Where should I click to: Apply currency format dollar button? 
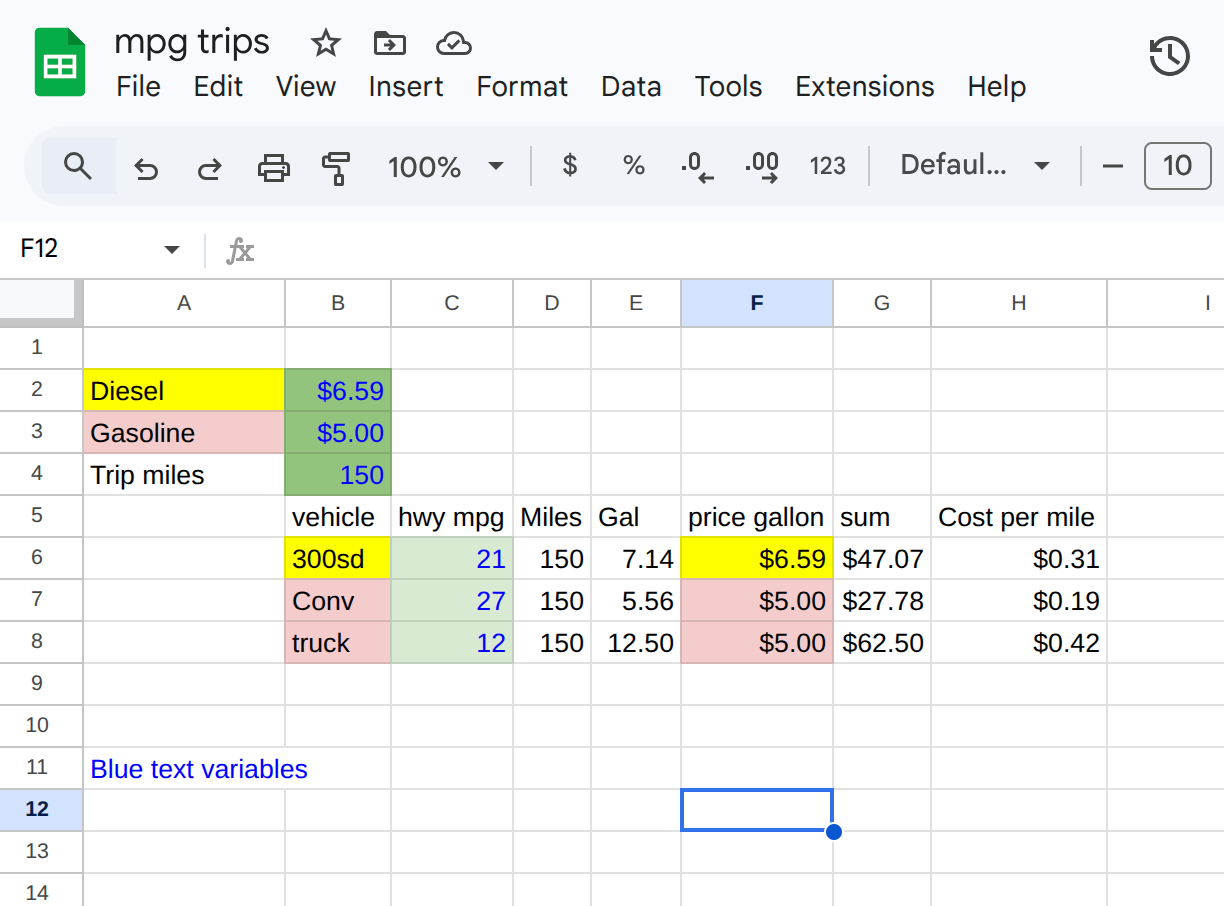click(x=570, y=166)
